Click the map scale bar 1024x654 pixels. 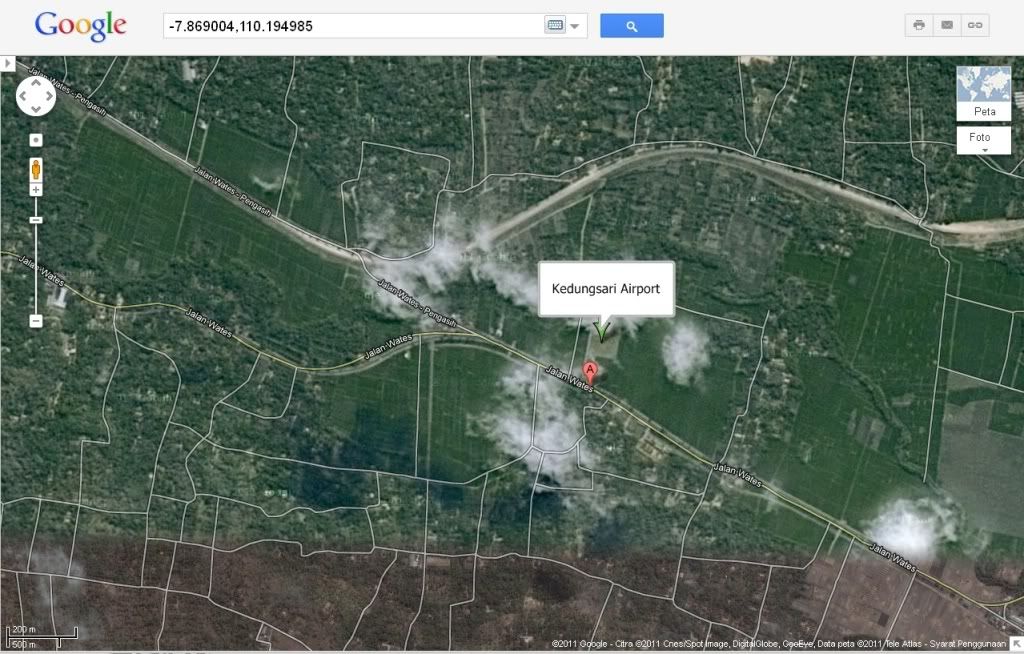click(x=42, y=637)
